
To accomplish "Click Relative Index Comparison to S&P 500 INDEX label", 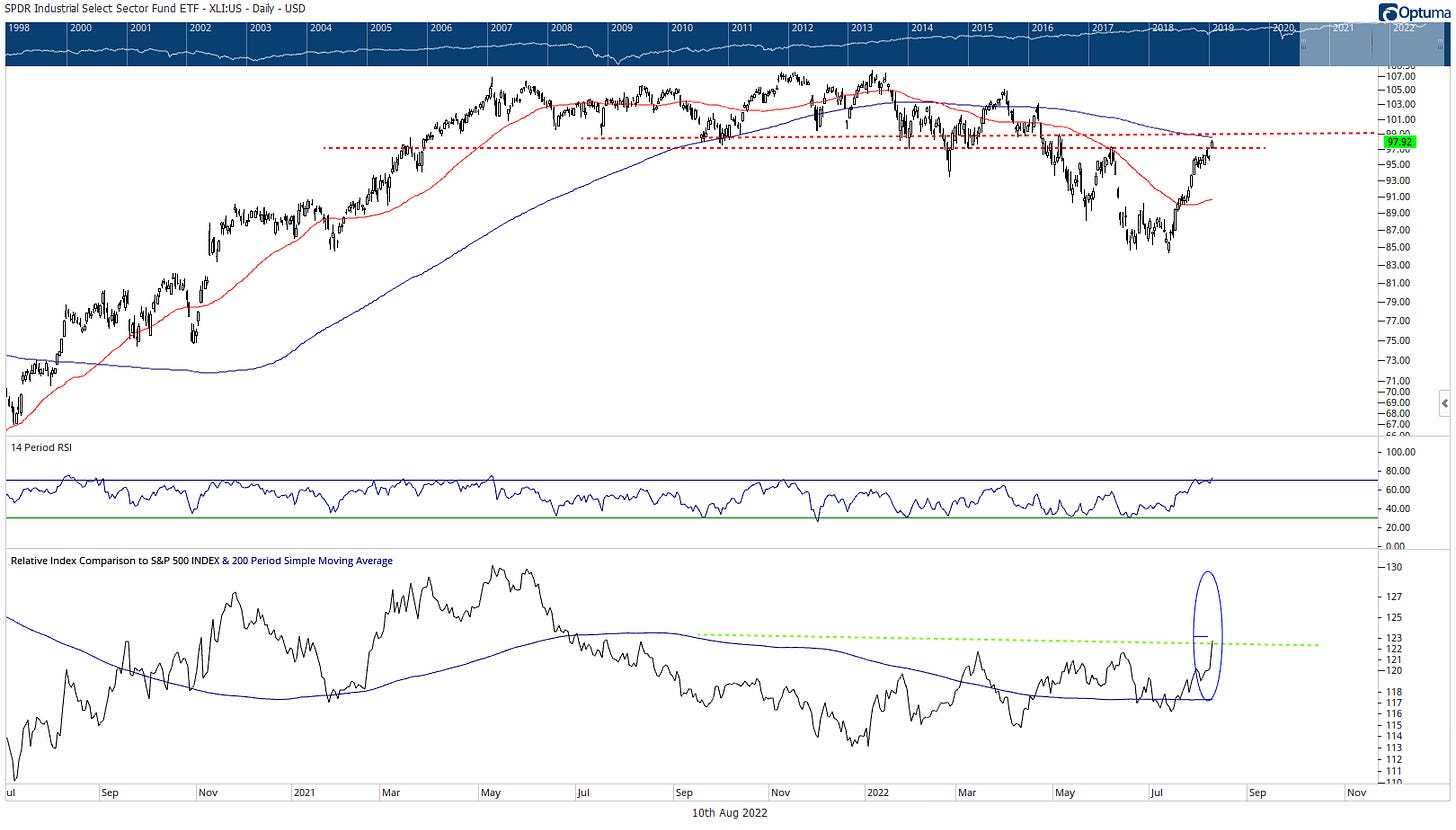I will [x=117, y=561].
